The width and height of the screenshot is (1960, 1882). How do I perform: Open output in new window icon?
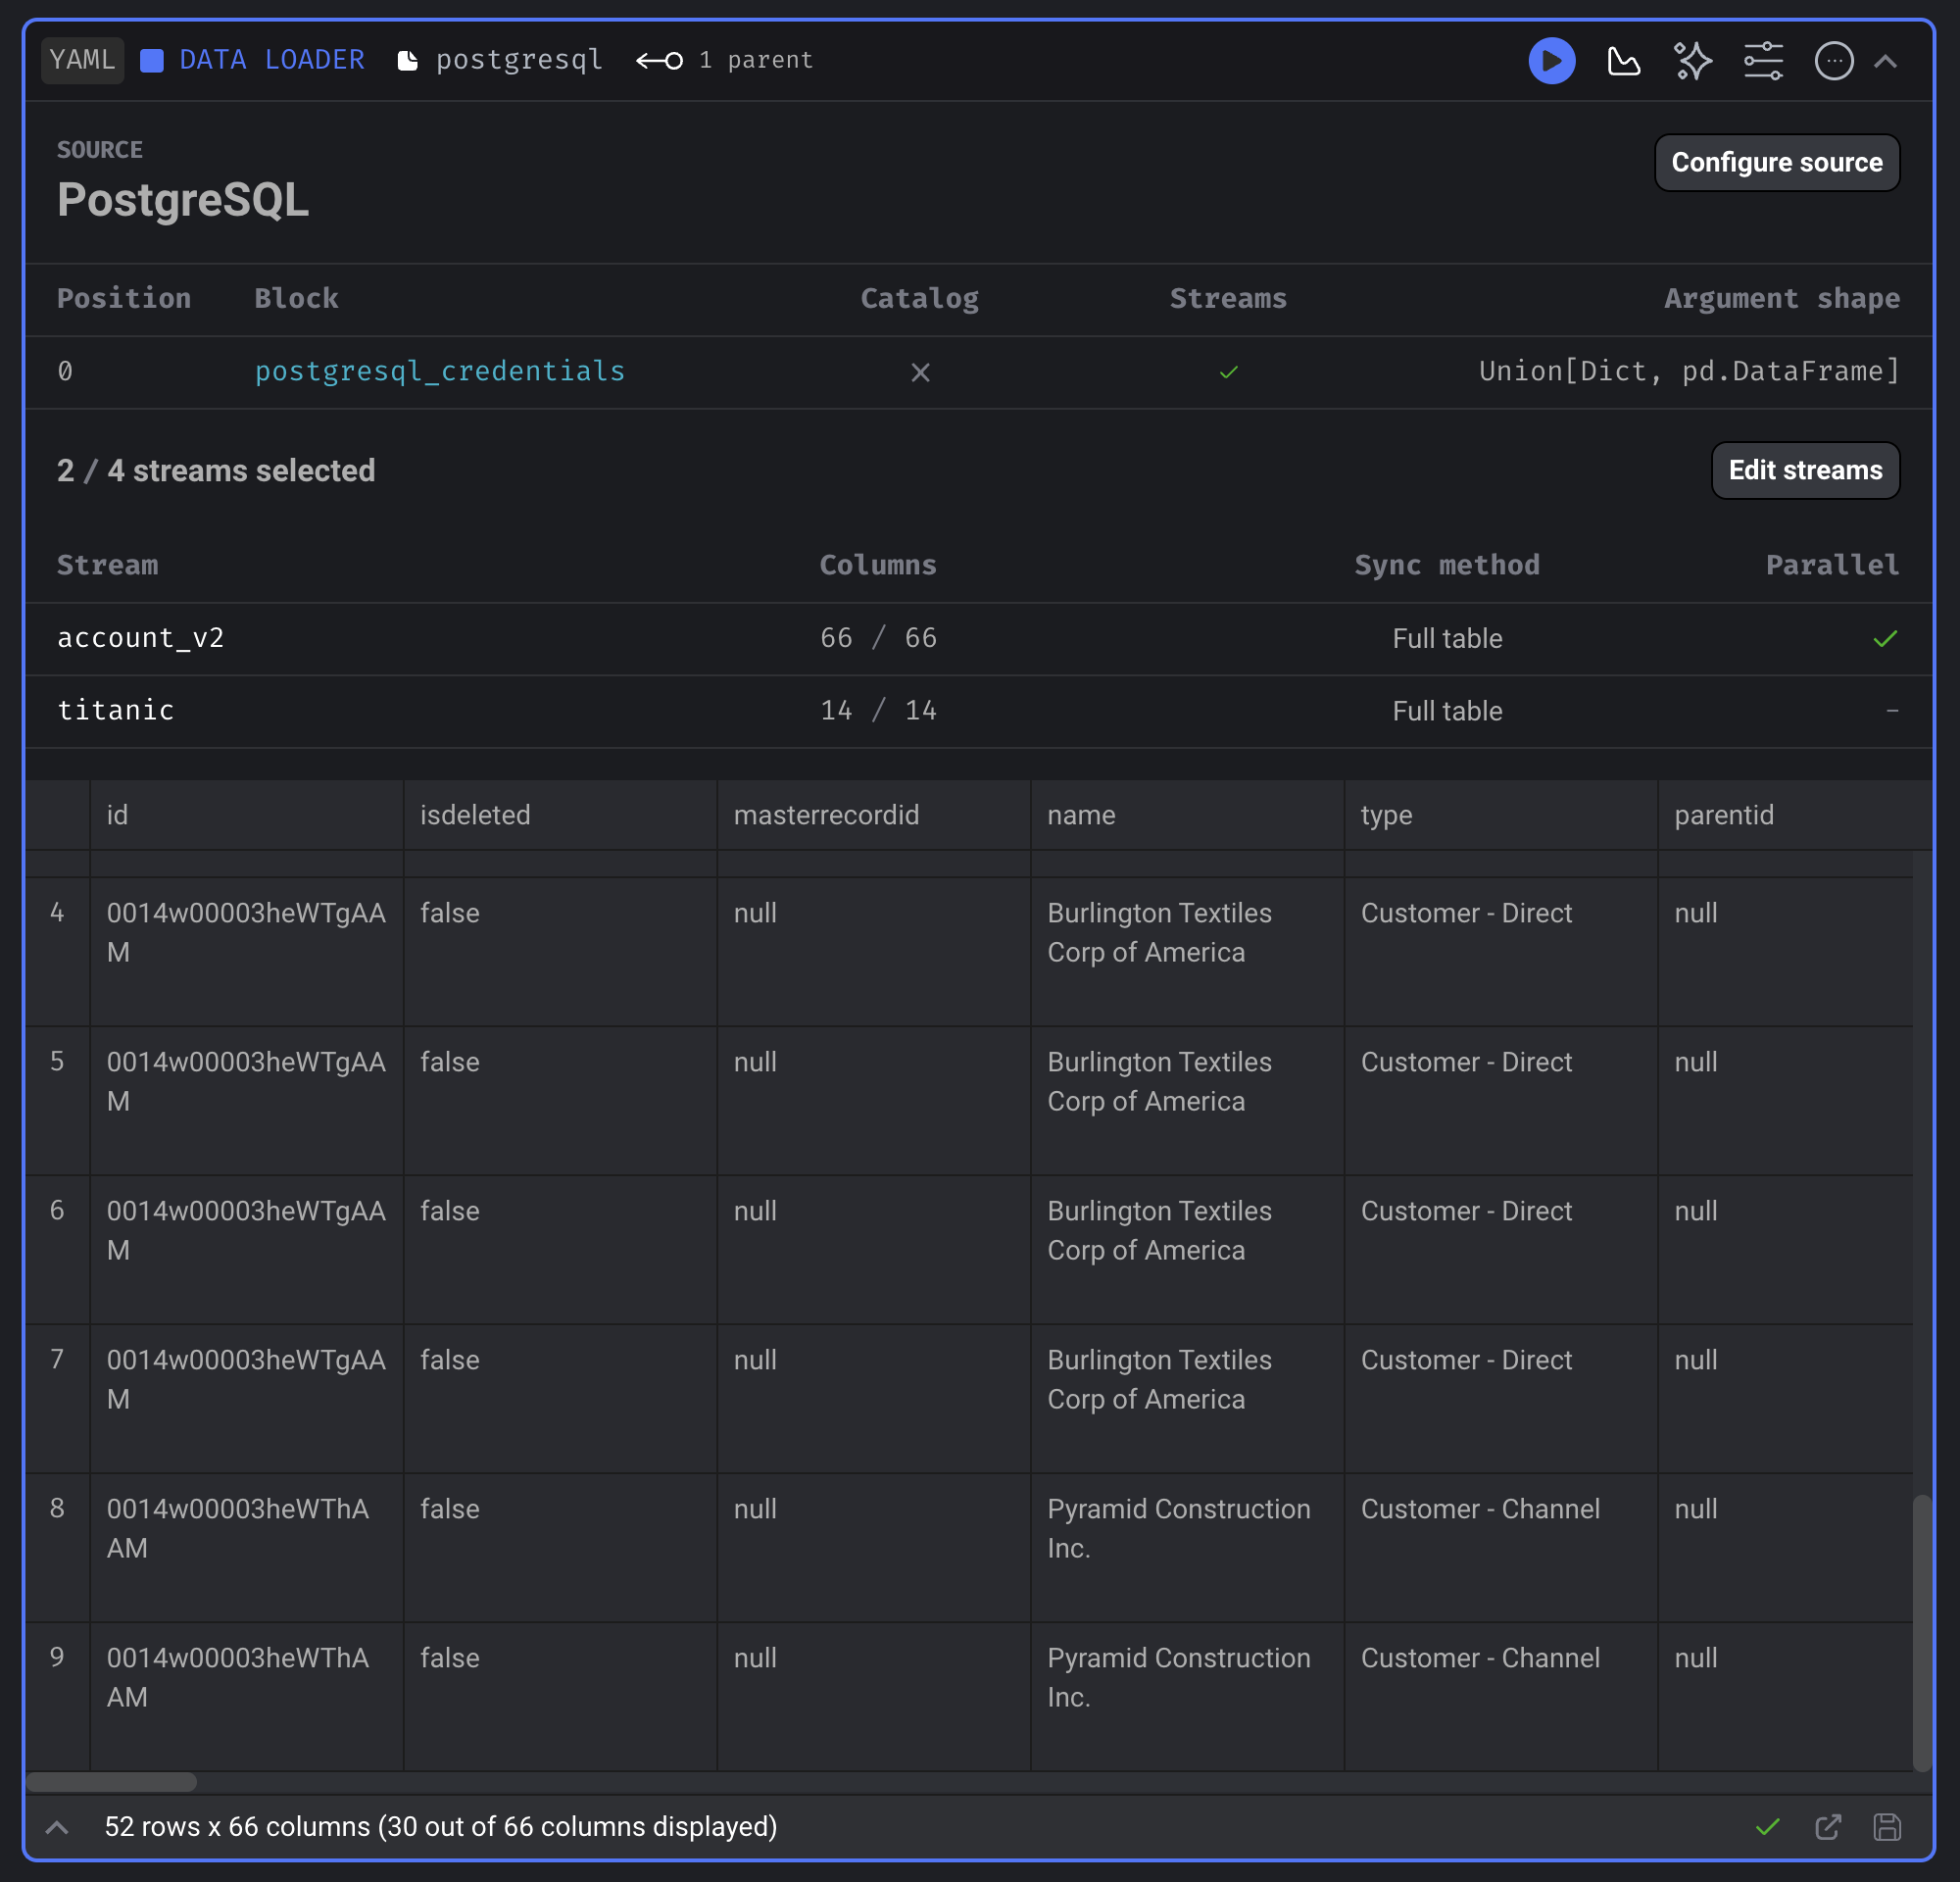tap(1827, 1827)
